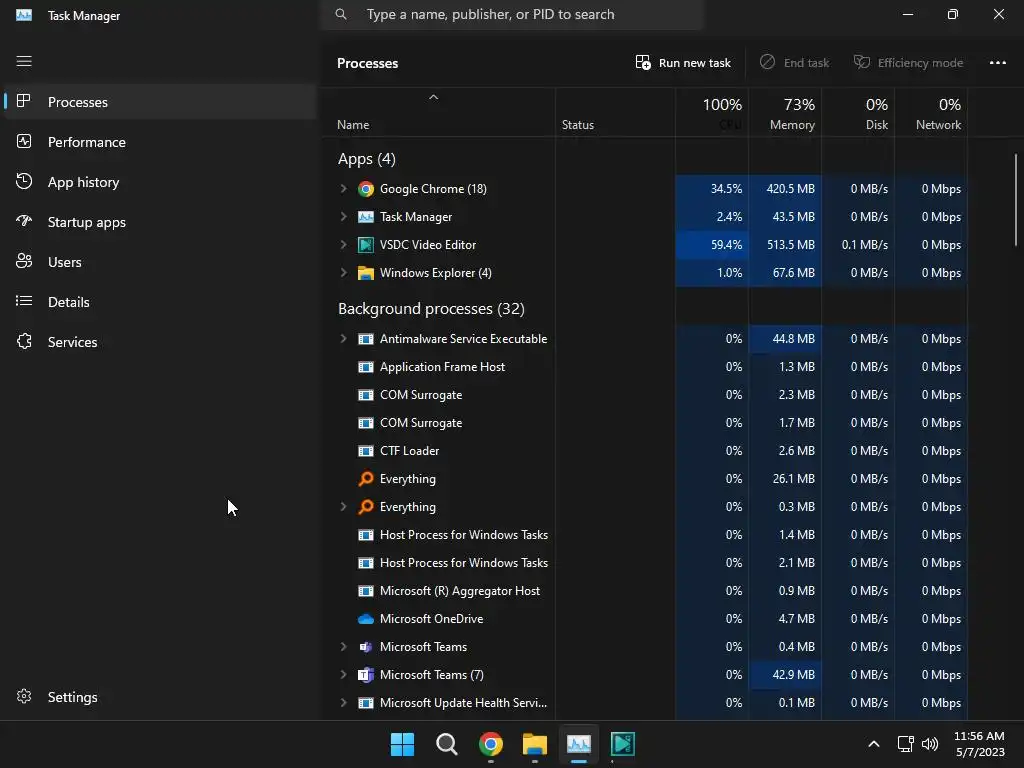The width and height of the screenshot is (1024, 768).
Task: Click the App history clock icon
Action: click(x=24, y=181)
